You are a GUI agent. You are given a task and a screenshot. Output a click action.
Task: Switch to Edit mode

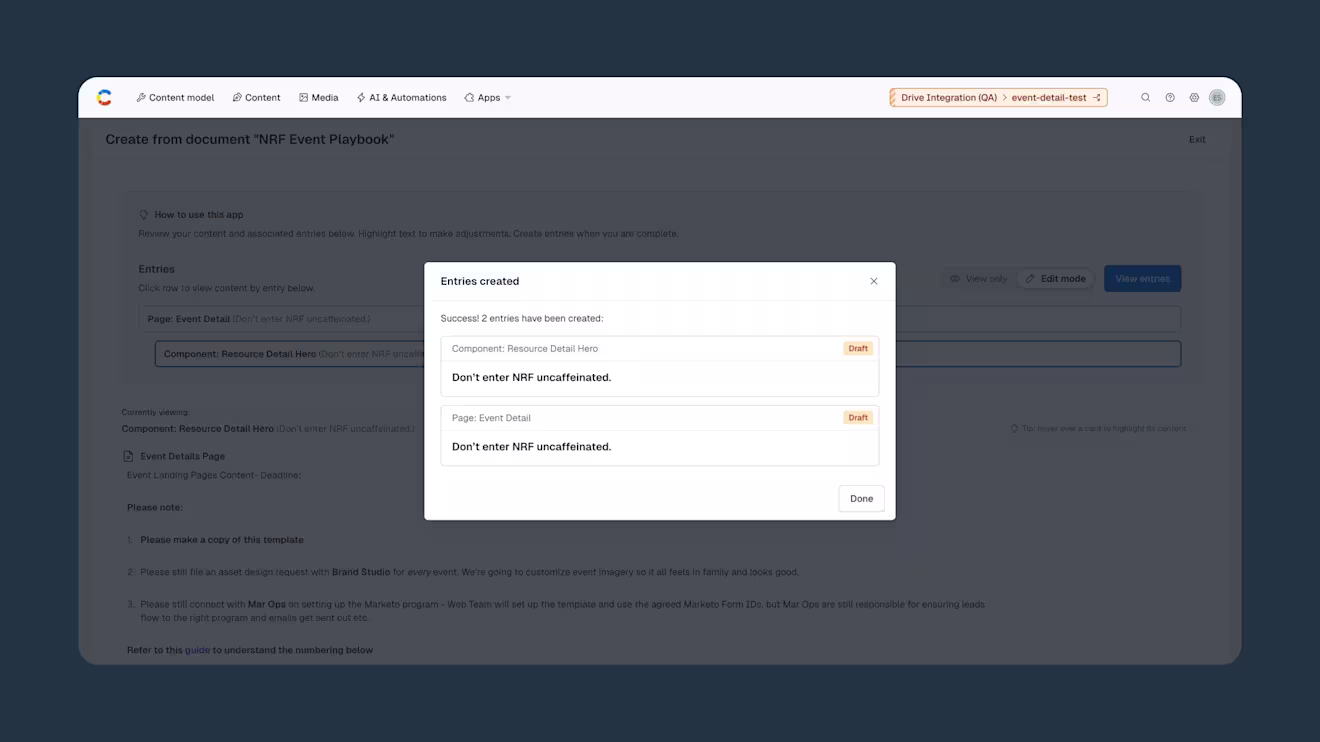(1055, 279)
